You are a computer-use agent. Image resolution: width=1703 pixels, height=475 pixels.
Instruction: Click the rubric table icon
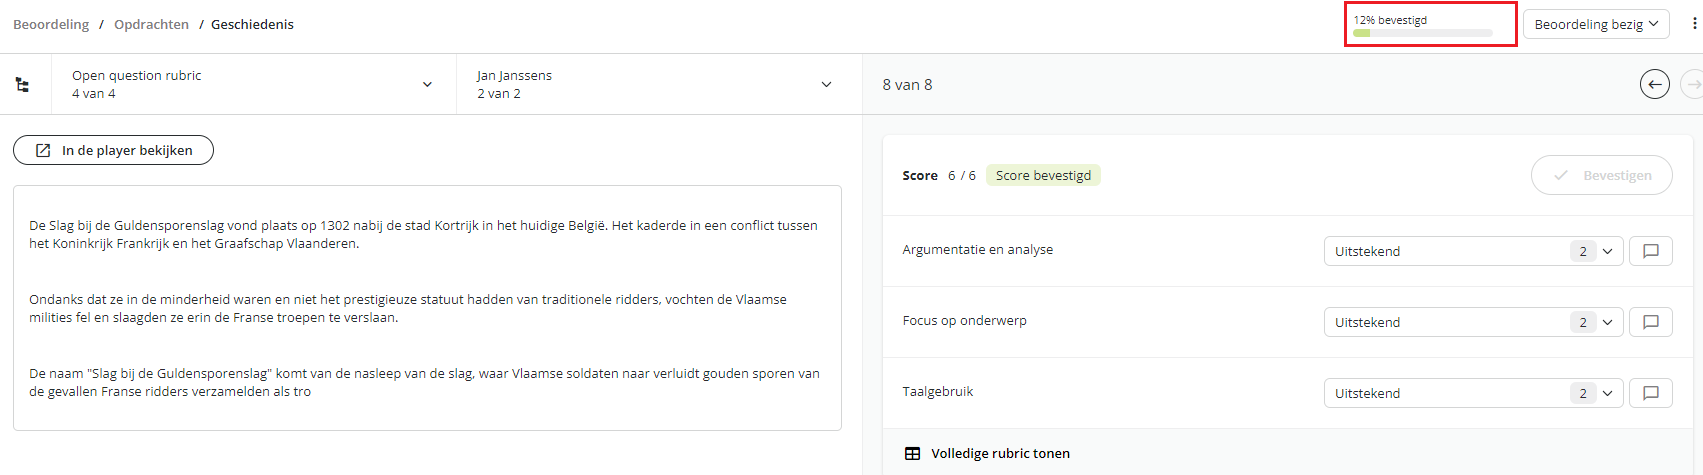pos(912,453)
